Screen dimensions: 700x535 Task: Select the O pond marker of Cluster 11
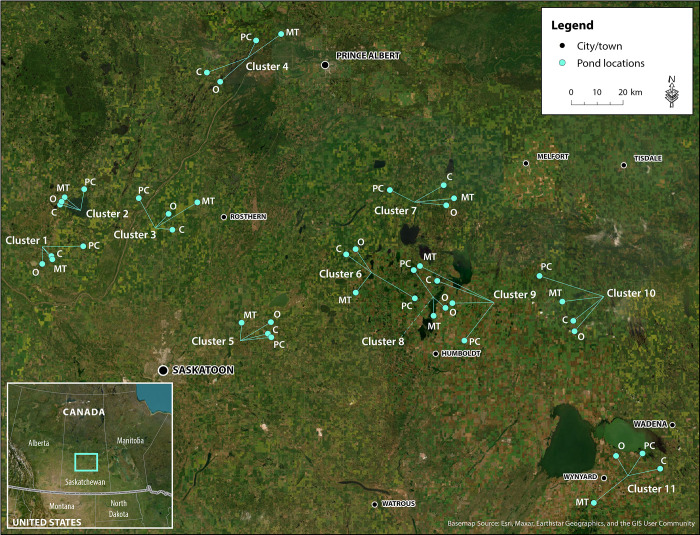pyautogui.click(x=616, y=456)
